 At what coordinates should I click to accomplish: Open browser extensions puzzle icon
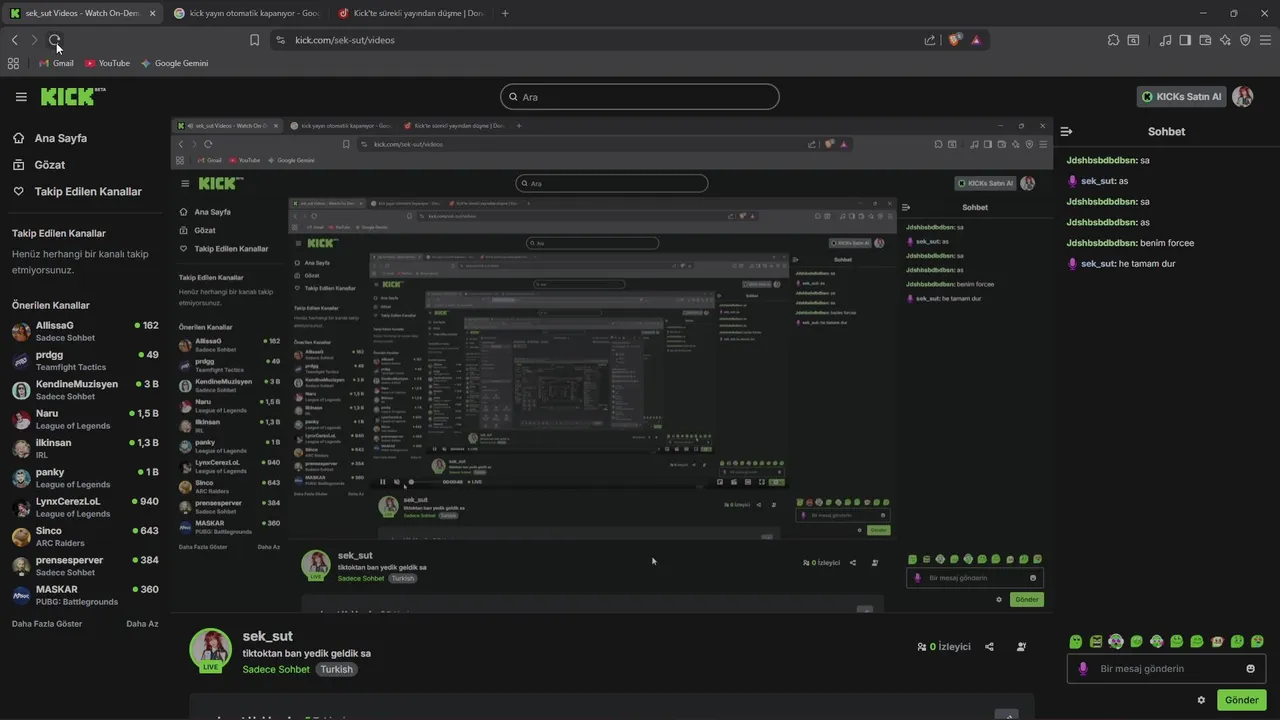point(1113,40)
